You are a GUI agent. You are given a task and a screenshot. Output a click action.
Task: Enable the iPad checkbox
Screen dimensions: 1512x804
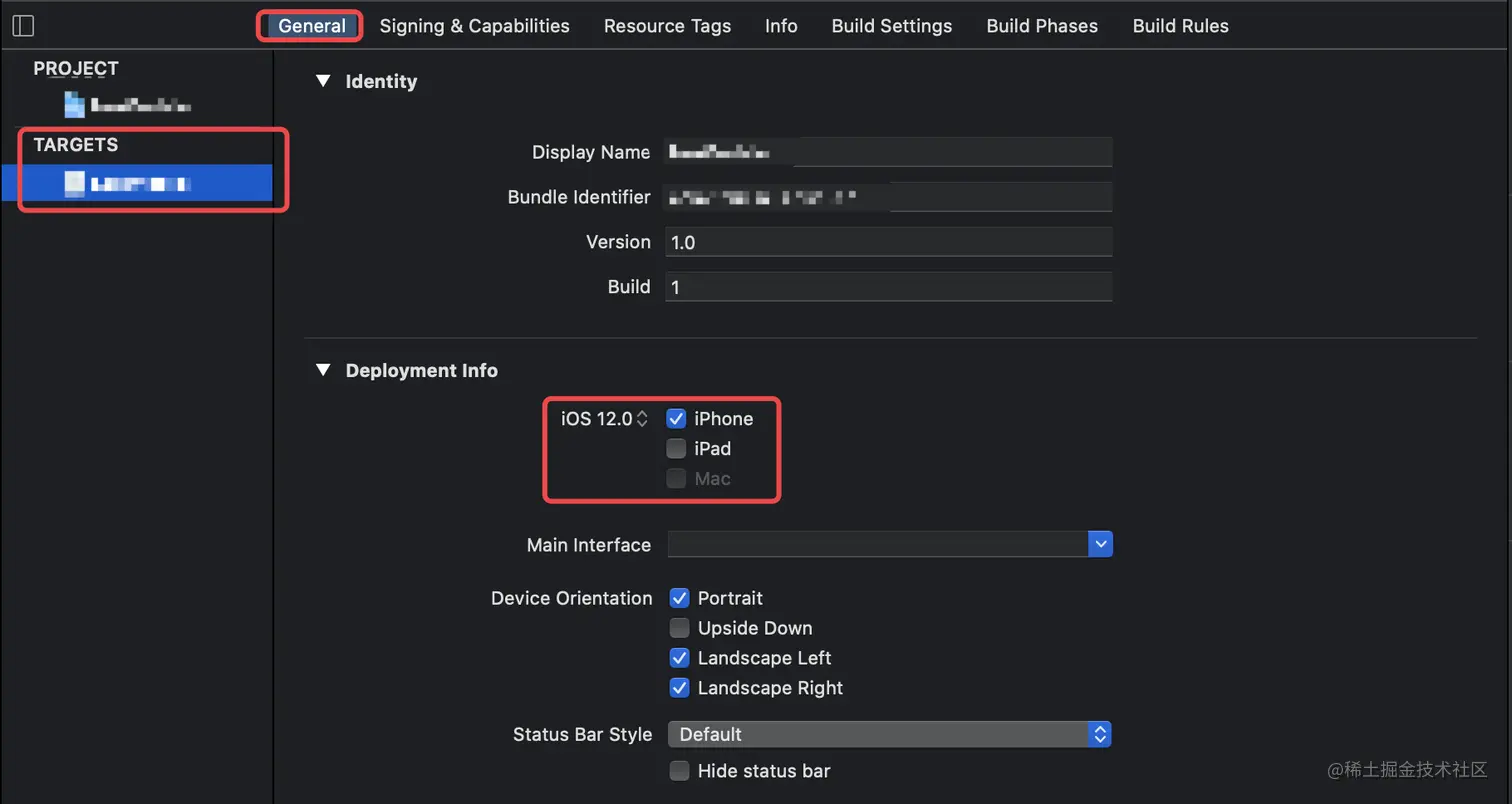click(x=677, y=449)
